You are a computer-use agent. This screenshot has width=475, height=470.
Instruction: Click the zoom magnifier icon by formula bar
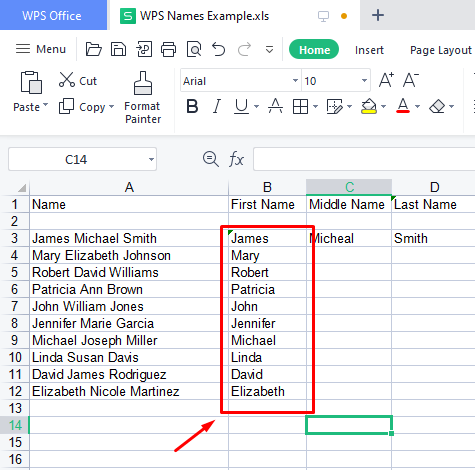[x=211, y=159]
